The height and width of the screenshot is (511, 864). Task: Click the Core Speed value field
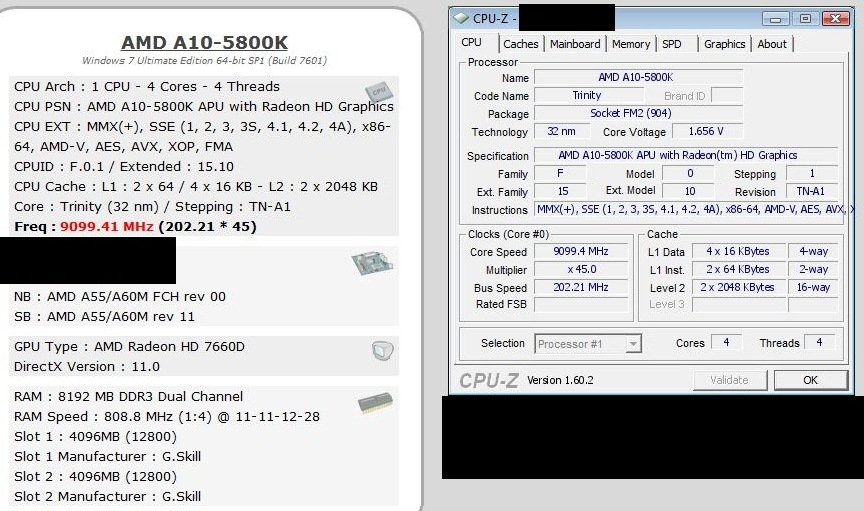(579, 252)
